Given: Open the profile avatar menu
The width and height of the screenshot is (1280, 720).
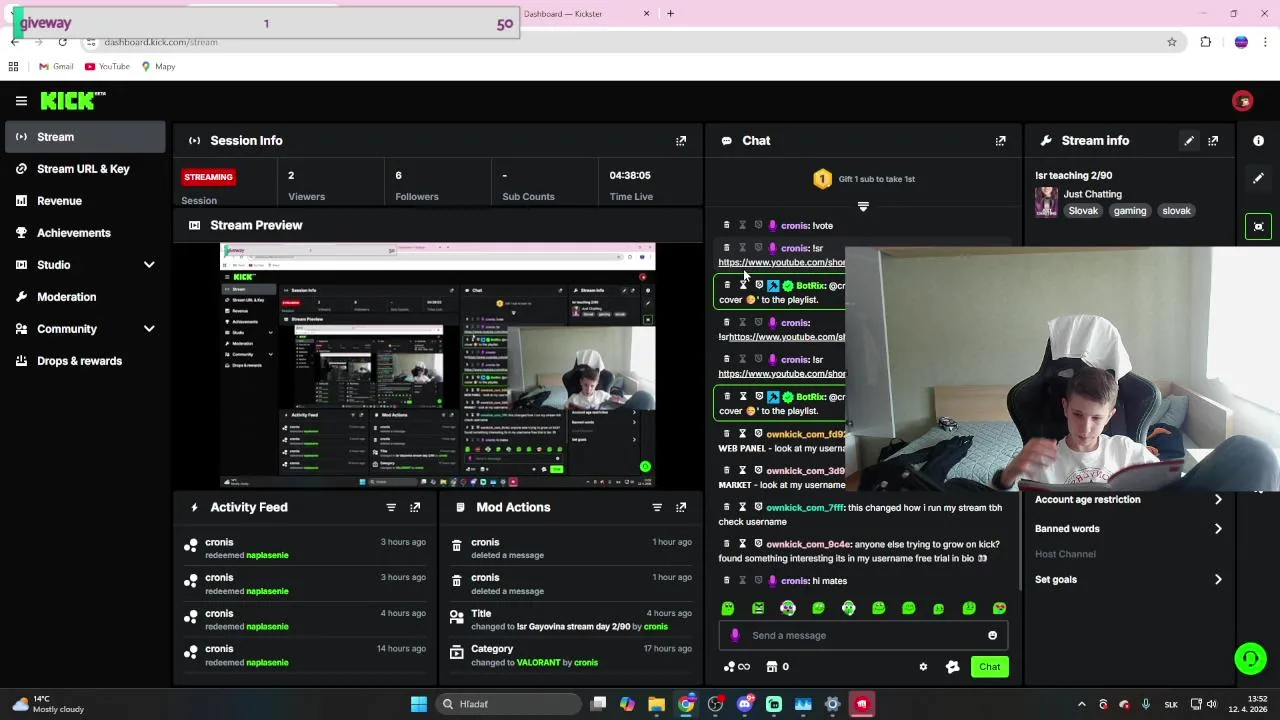Looking at the screenshot, I should pos(1242,101).
